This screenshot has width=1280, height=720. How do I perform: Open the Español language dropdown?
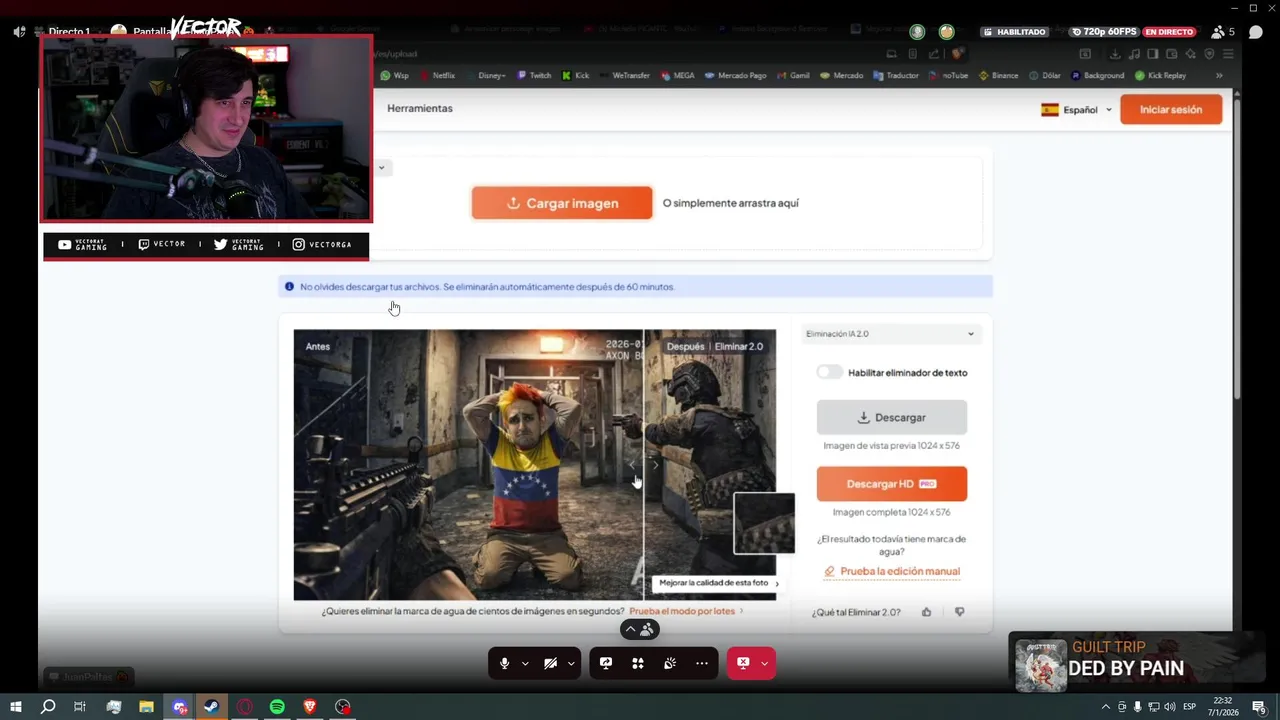click(x=1076, y=110)
